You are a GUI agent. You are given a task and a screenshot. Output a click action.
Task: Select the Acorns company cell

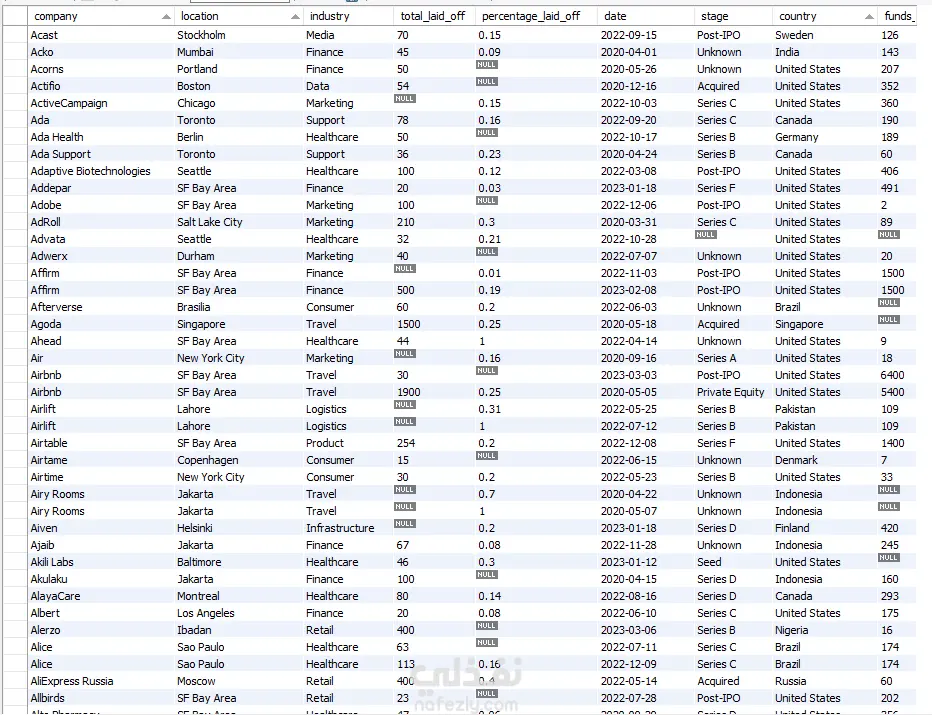click(100, 69)
